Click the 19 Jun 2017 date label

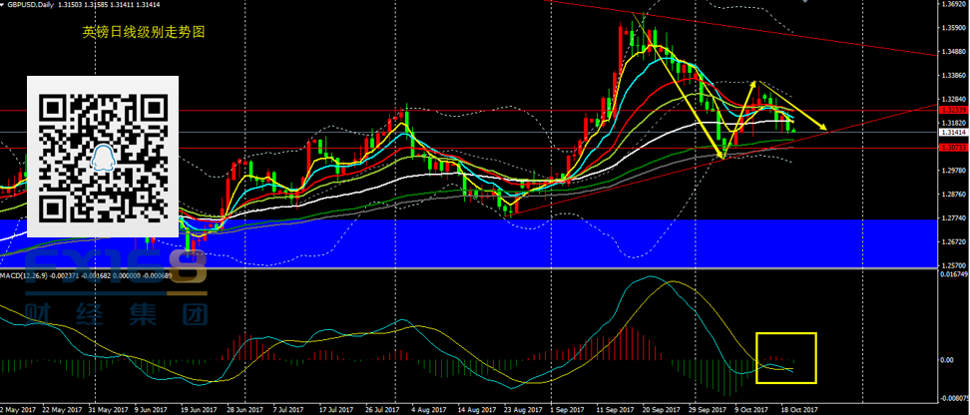click(196, 409)
